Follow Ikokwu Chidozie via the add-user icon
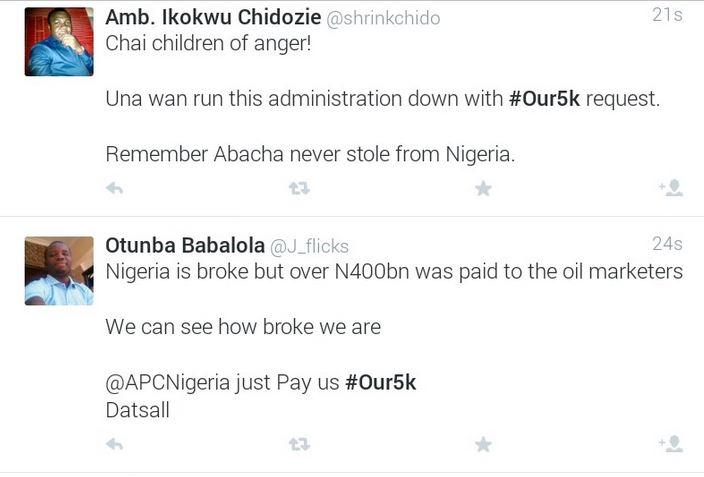 click(x=670, y=188)
